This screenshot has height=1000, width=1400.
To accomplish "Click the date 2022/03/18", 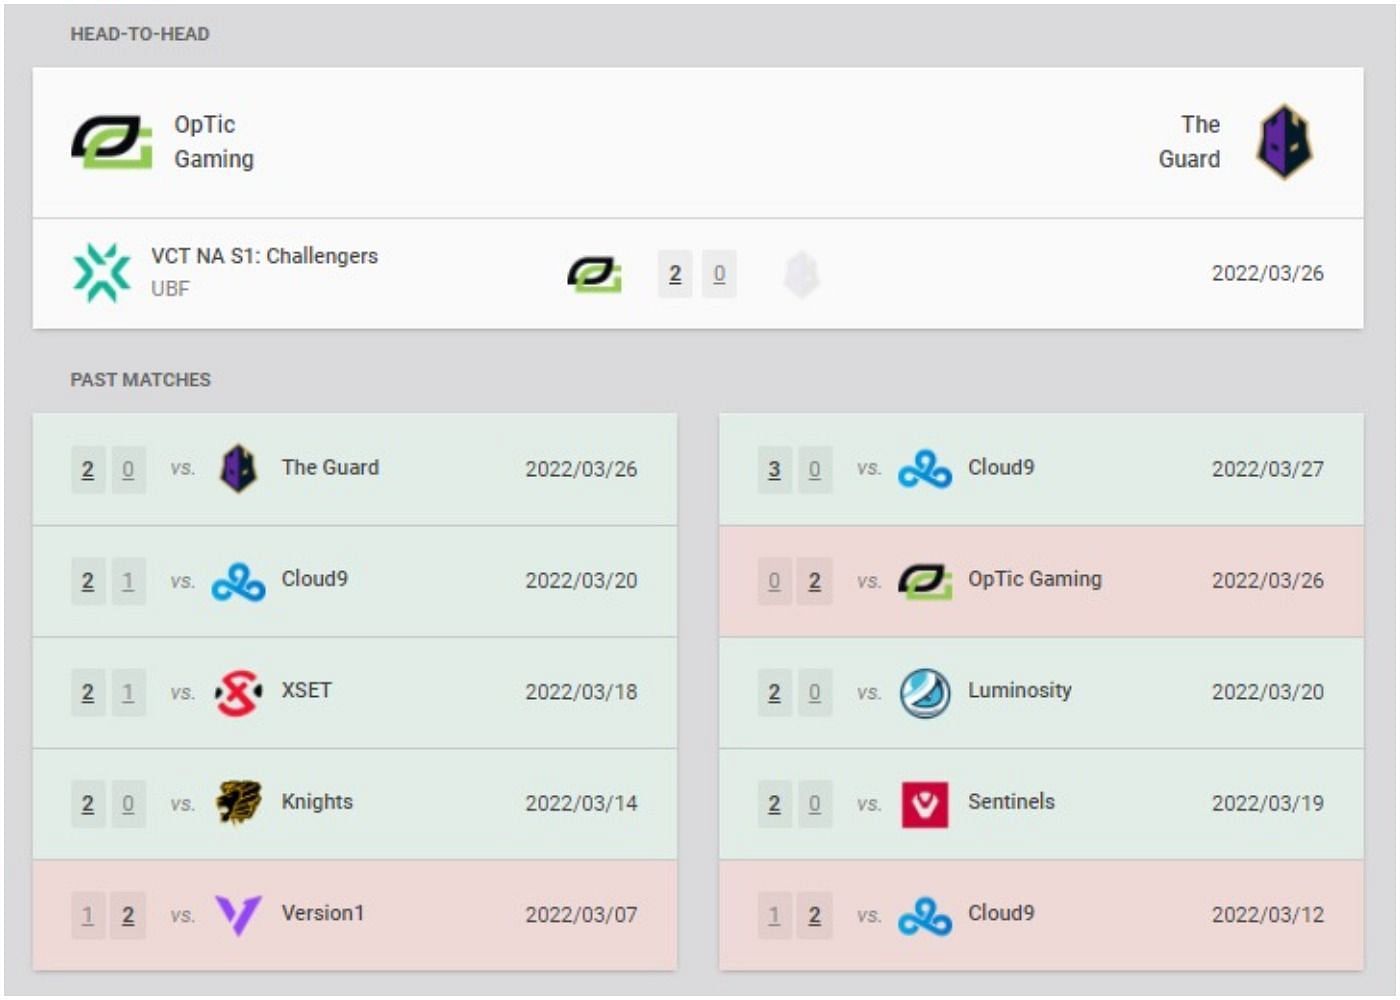I will [x=581, y=692].
